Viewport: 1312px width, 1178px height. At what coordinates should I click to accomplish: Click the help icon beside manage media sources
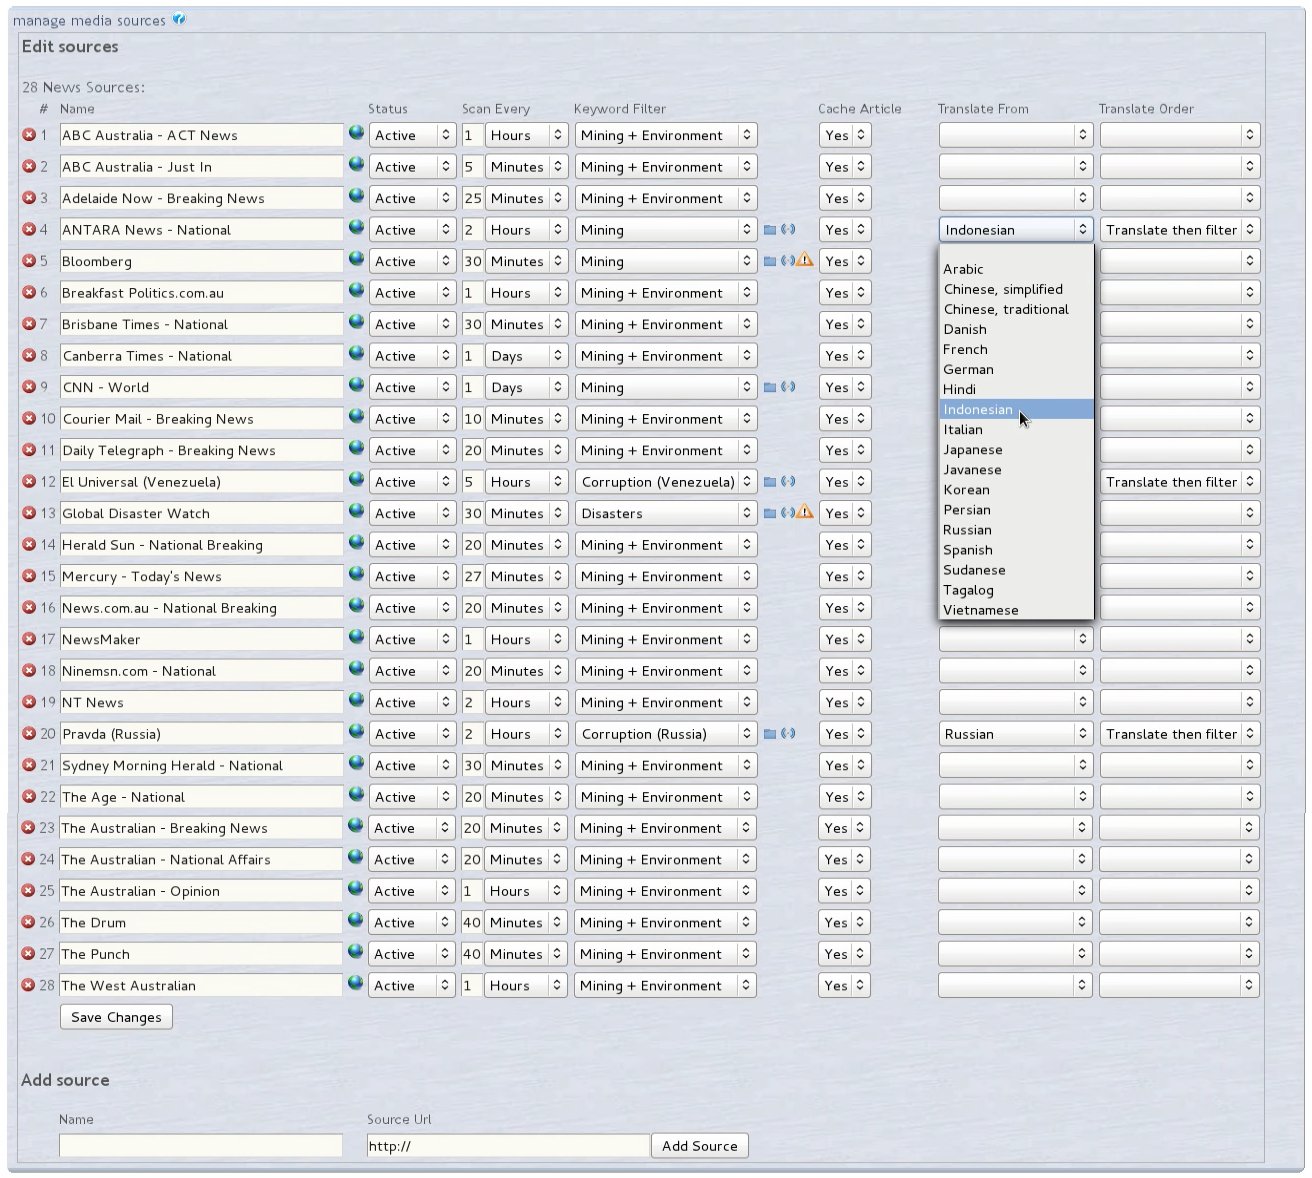coord(179,19)
